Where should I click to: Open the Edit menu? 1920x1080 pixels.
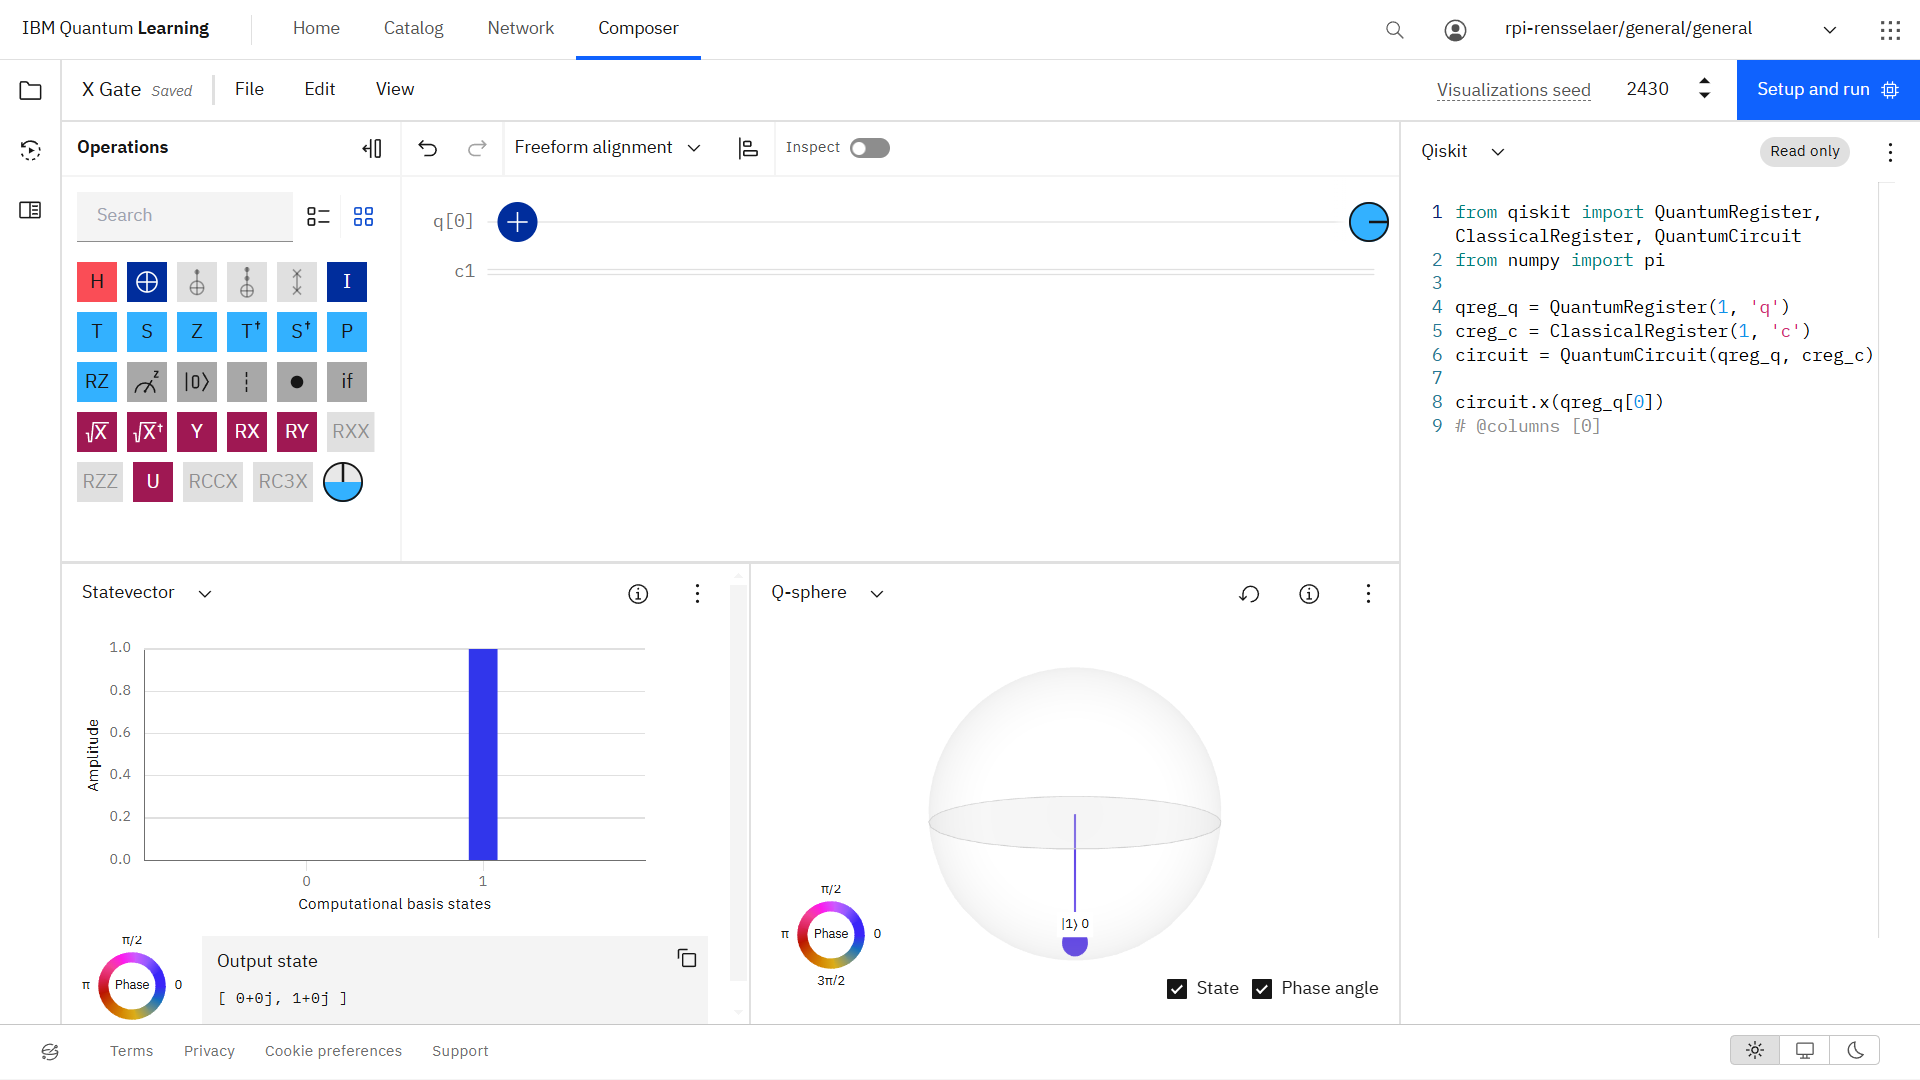(x=320, y=89)
